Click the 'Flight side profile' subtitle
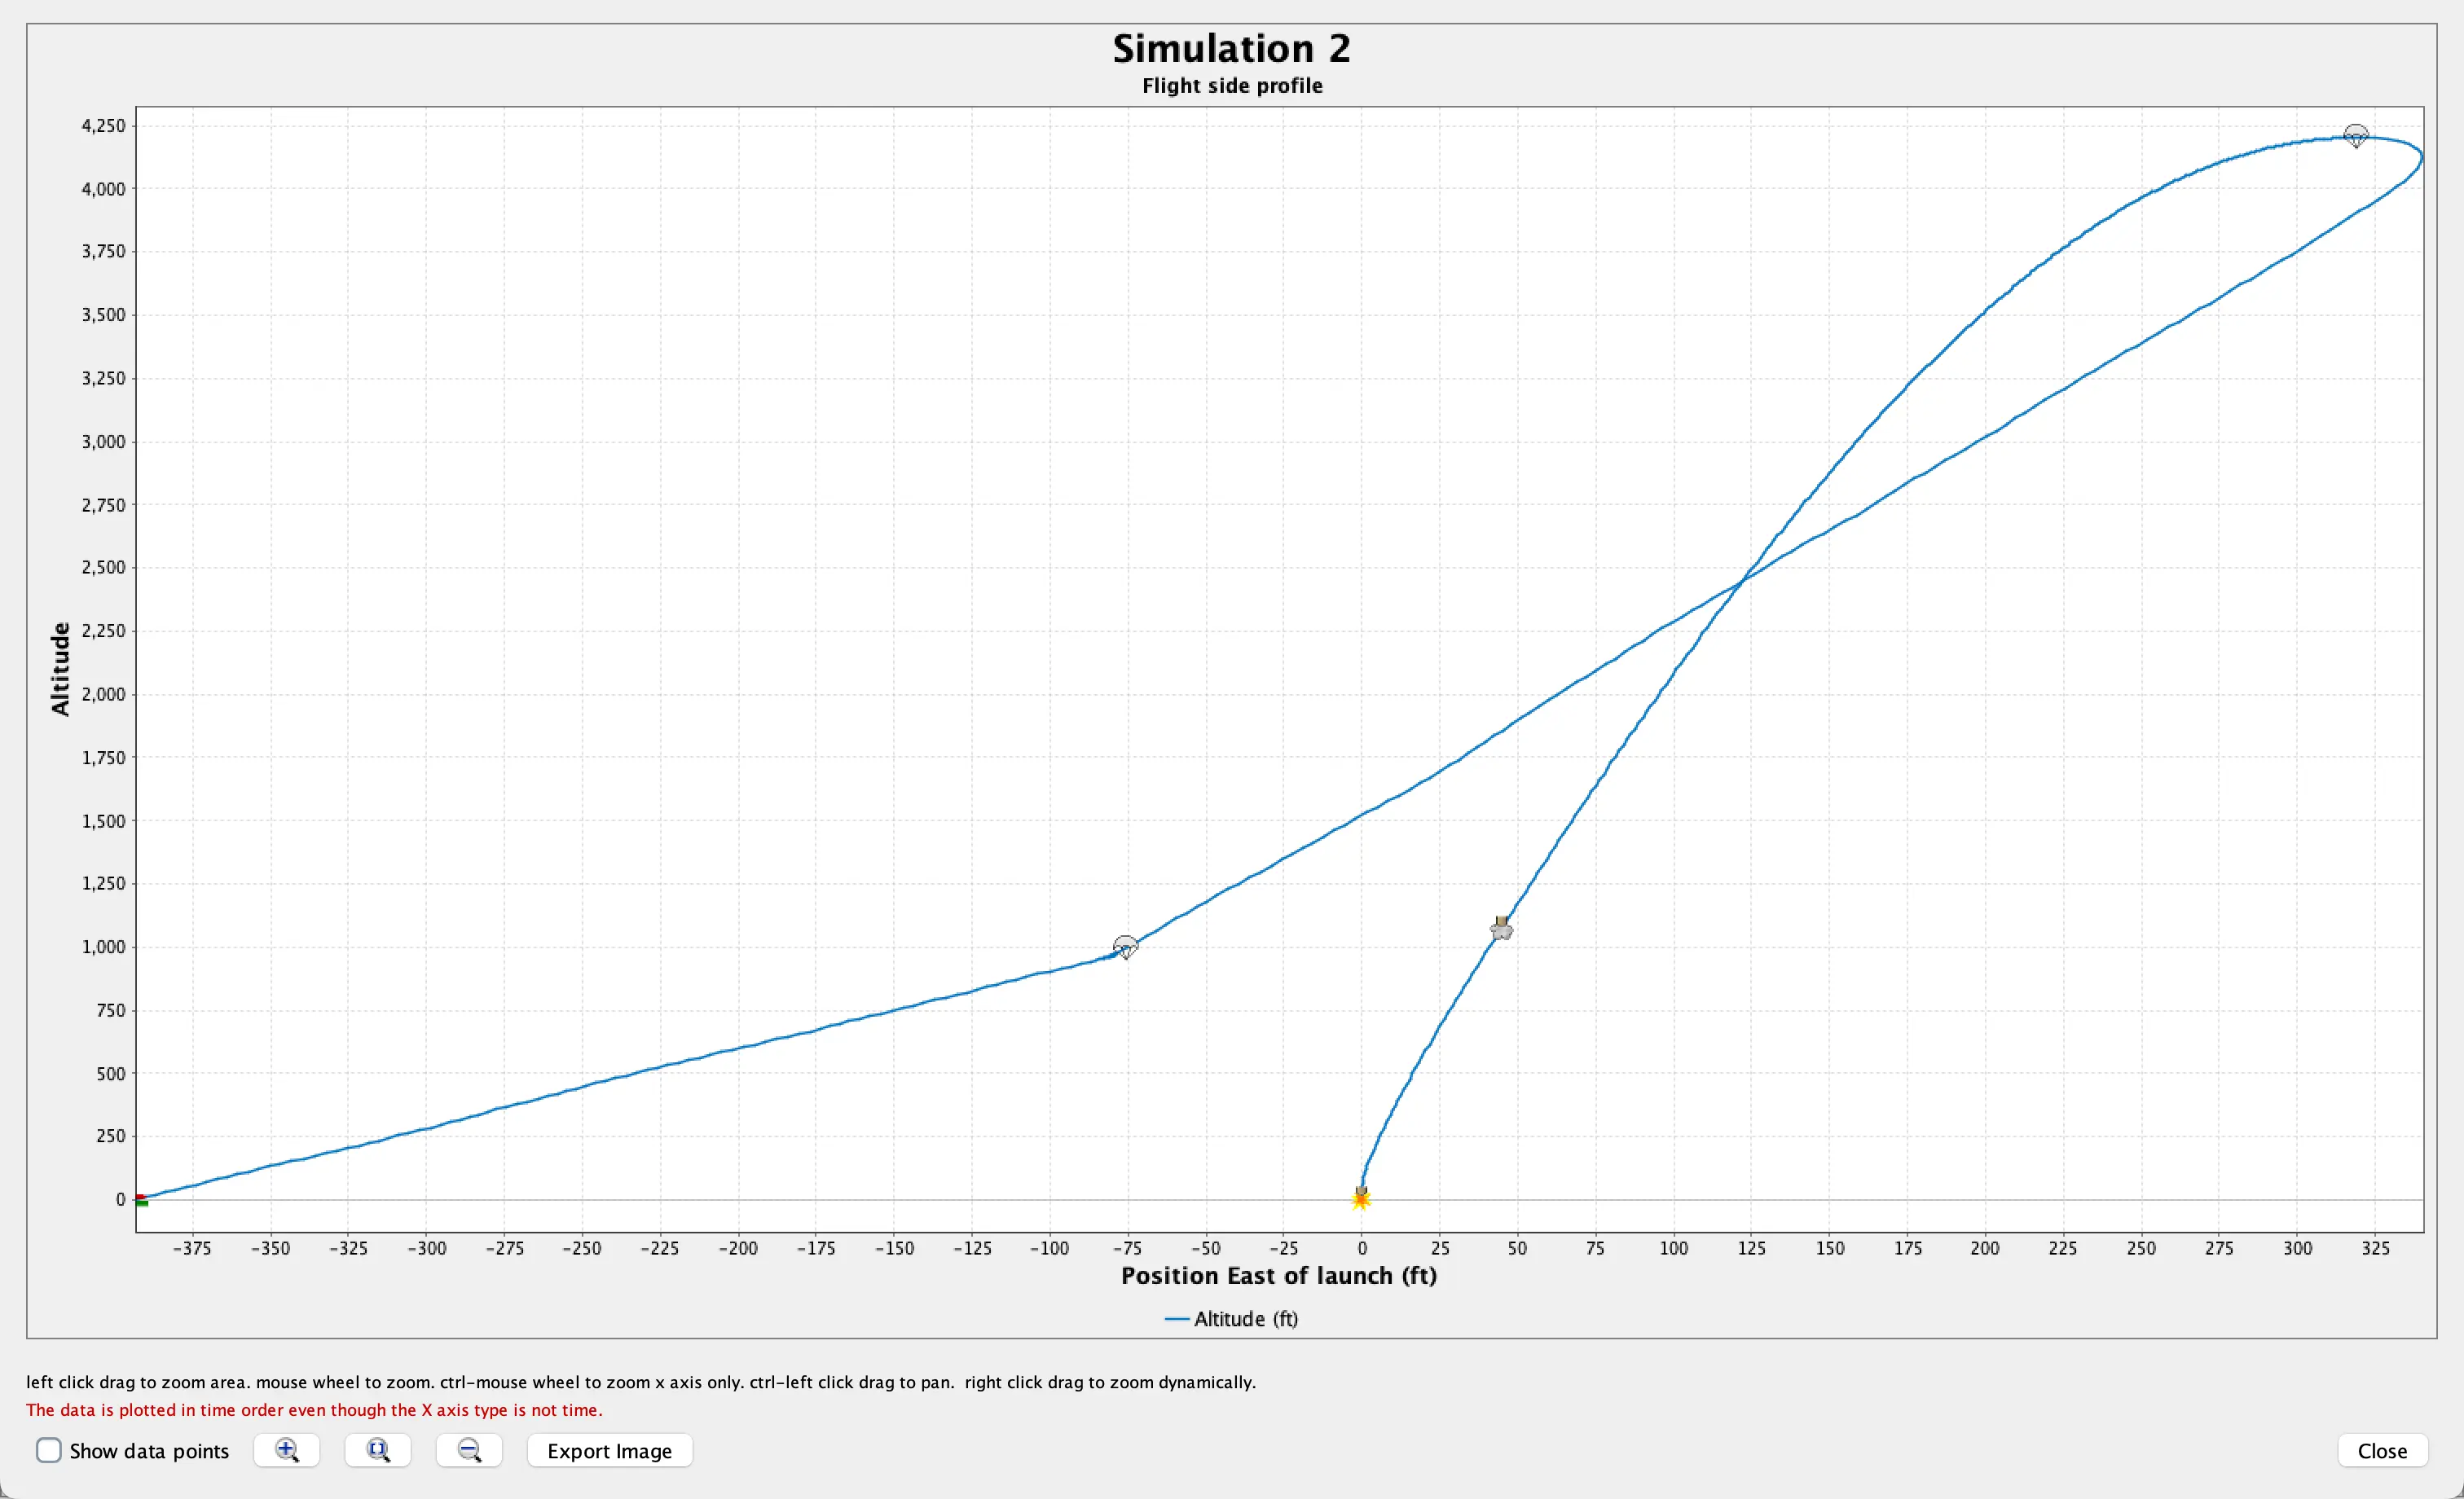 1232,86
